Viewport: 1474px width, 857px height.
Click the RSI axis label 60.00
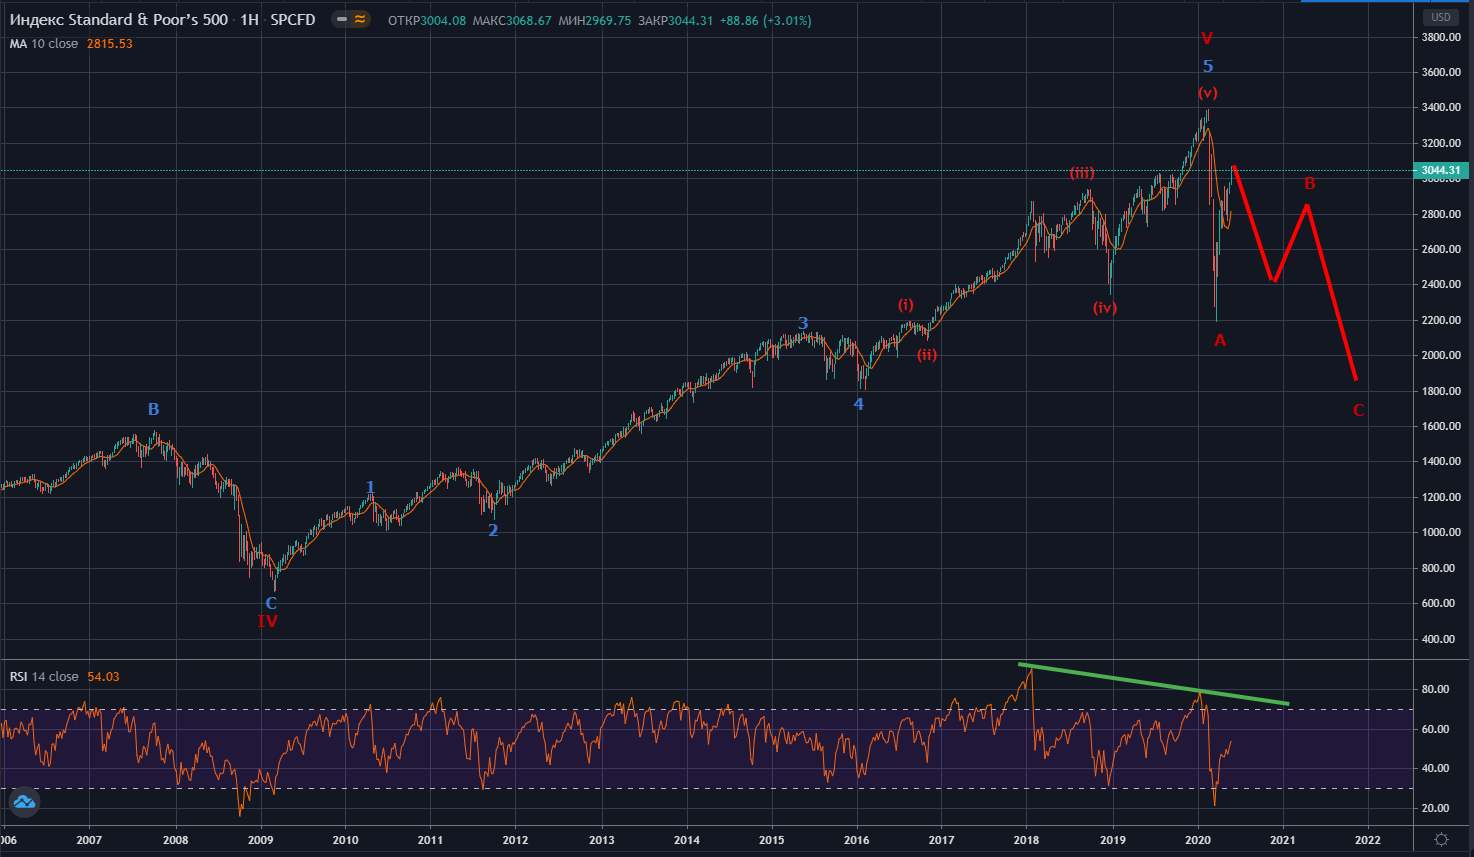1435,729
